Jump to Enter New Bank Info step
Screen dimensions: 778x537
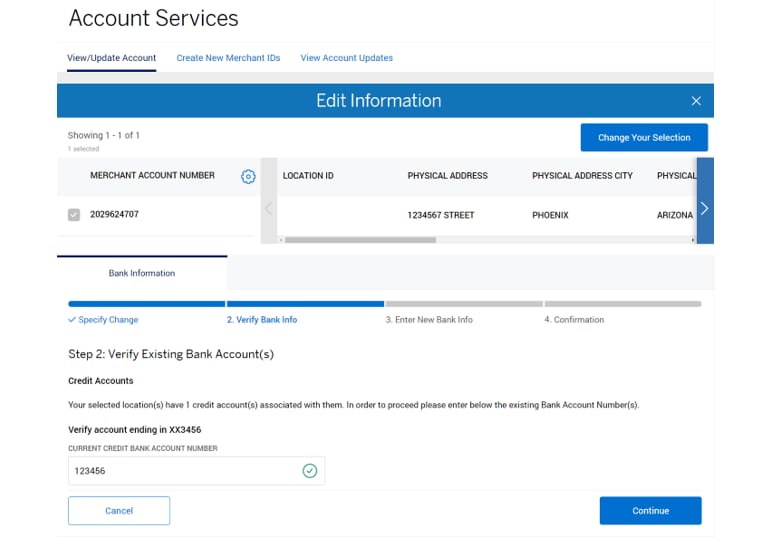point(429,320)
